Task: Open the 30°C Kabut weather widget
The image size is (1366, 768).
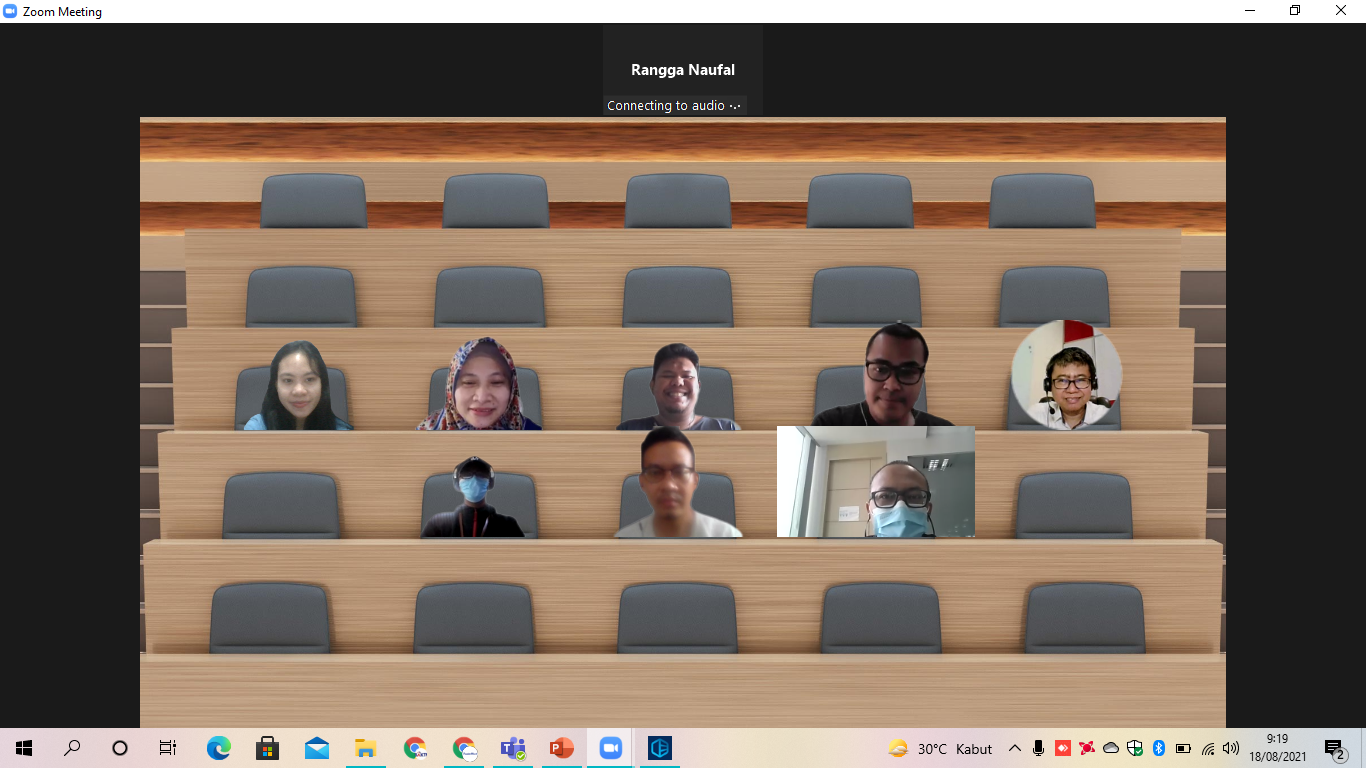Action: [x=940, y=748]
